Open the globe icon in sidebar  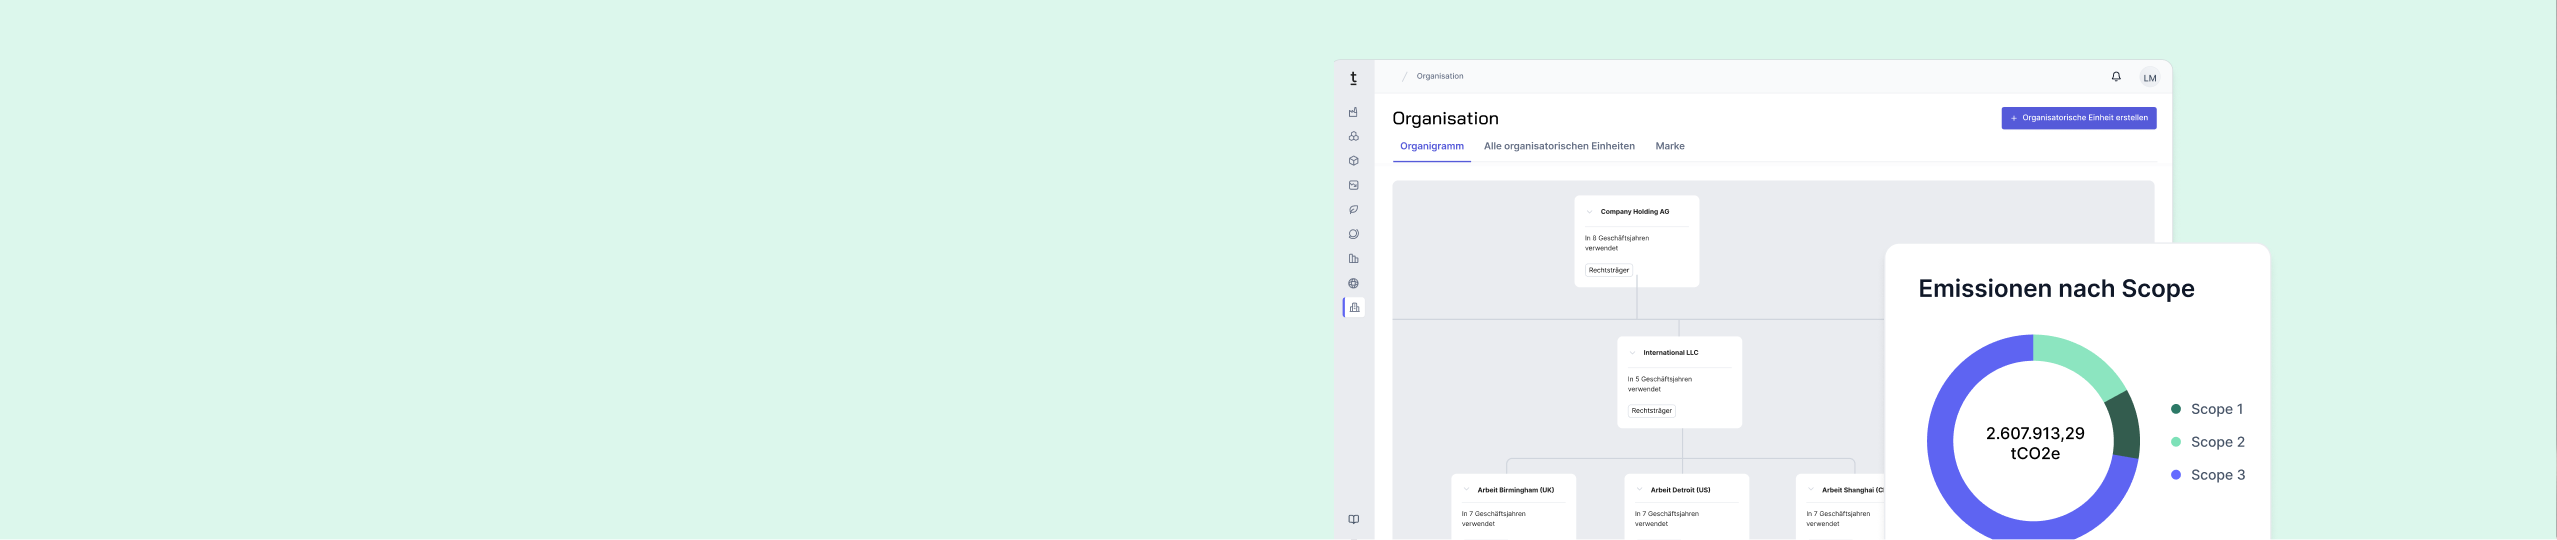[1353, 283]
